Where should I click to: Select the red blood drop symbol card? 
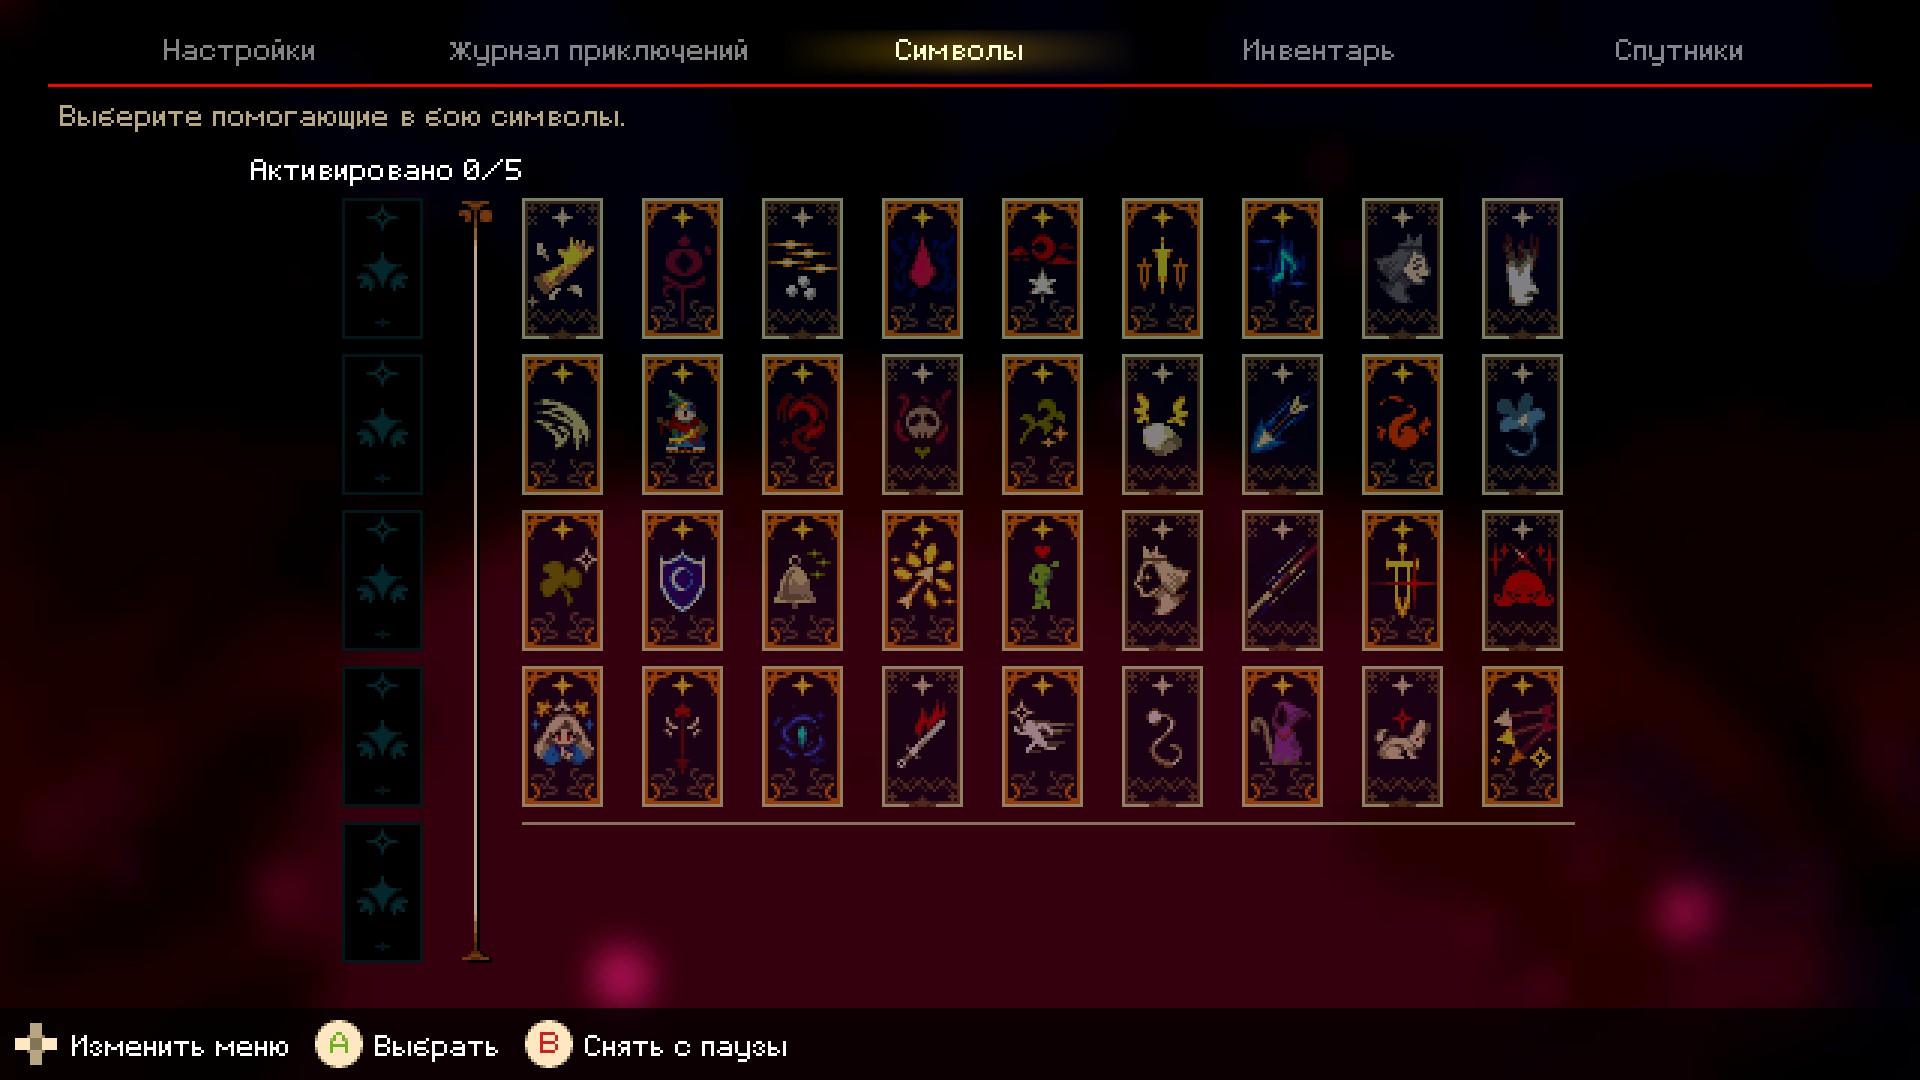(x=922, y=268)
